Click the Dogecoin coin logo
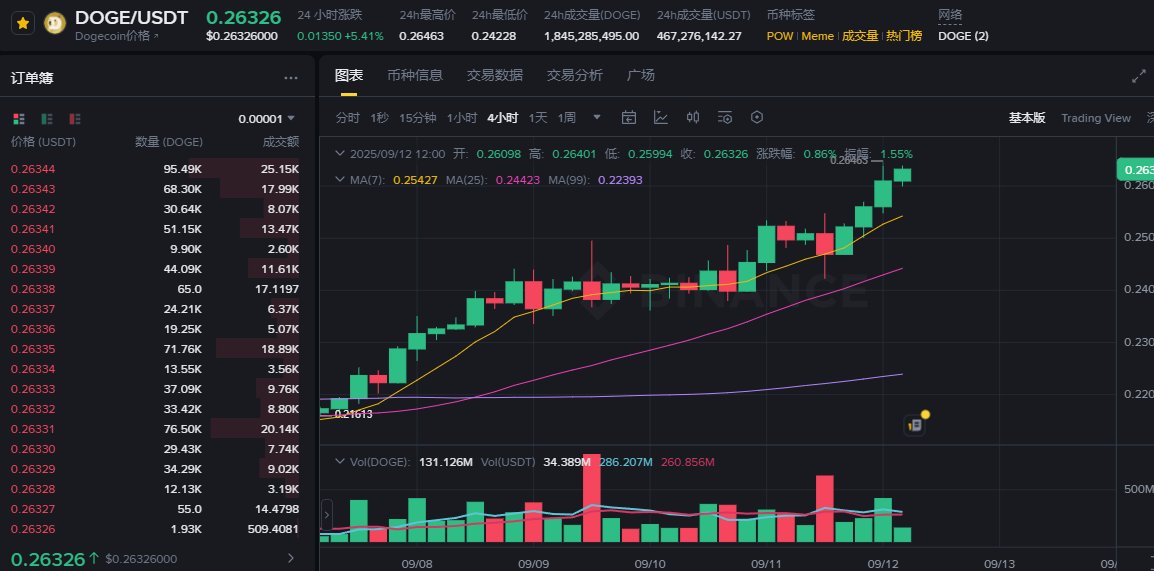Screen dimensions: 1154x571 [x=55, y=24]
